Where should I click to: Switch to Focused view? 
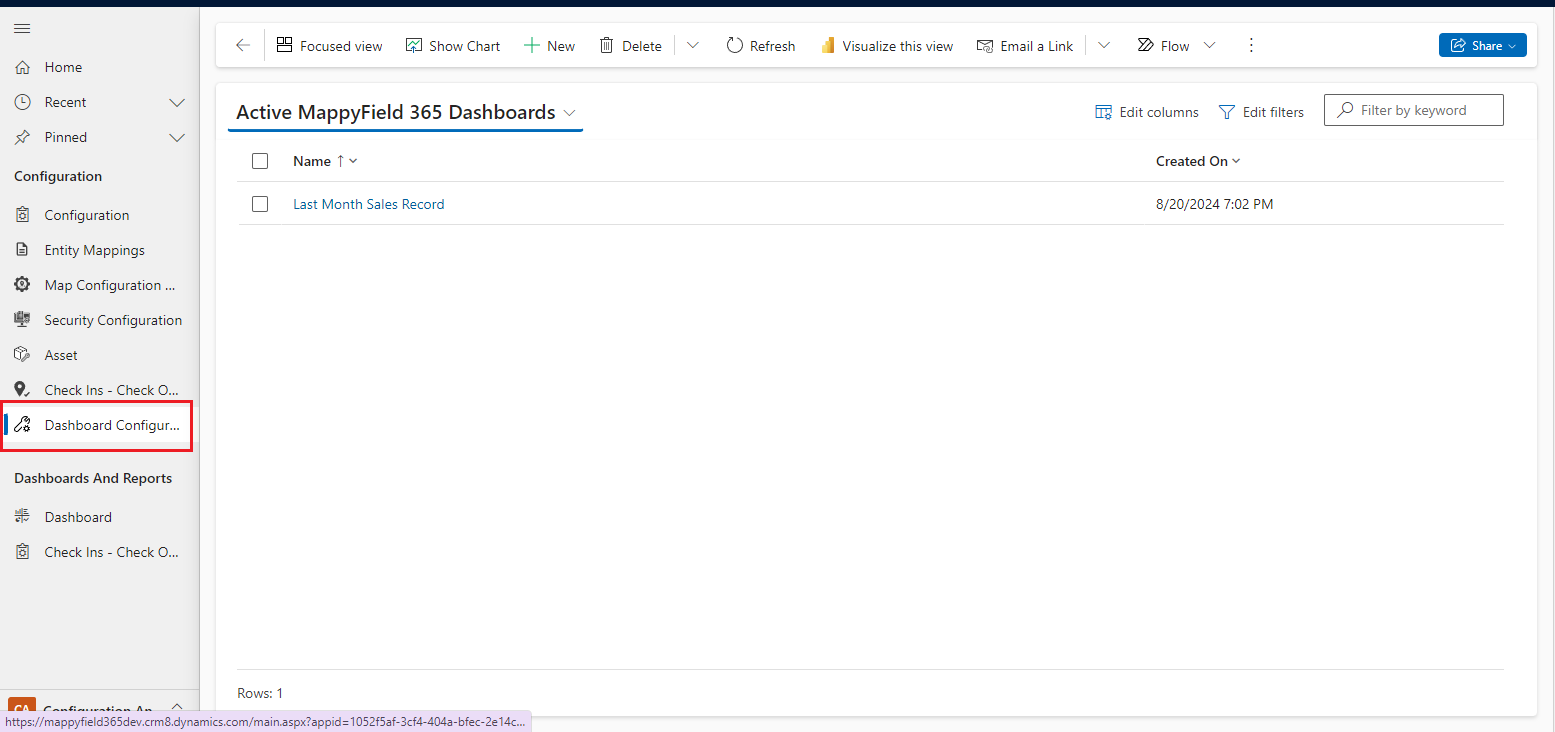click(329, 46)
